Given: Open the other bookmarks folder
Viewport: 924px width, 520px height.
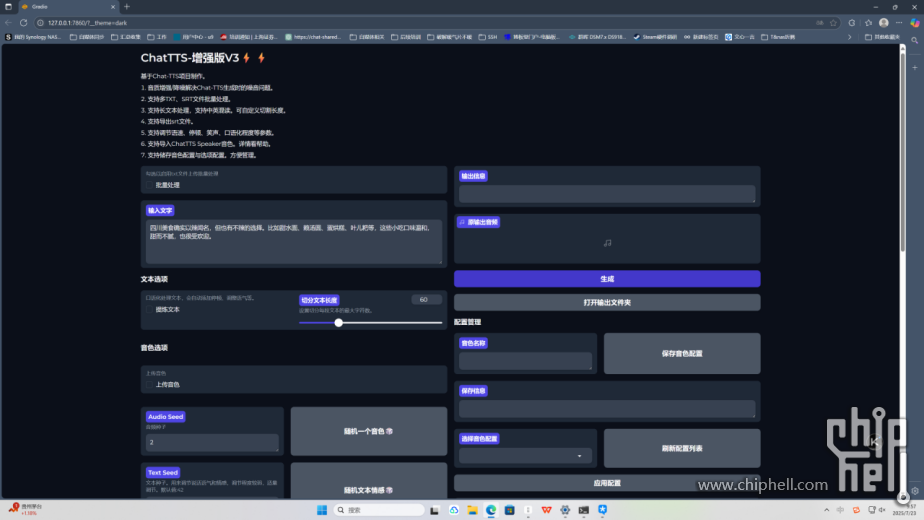Looking at the screenshot, I should click(882, 37).
